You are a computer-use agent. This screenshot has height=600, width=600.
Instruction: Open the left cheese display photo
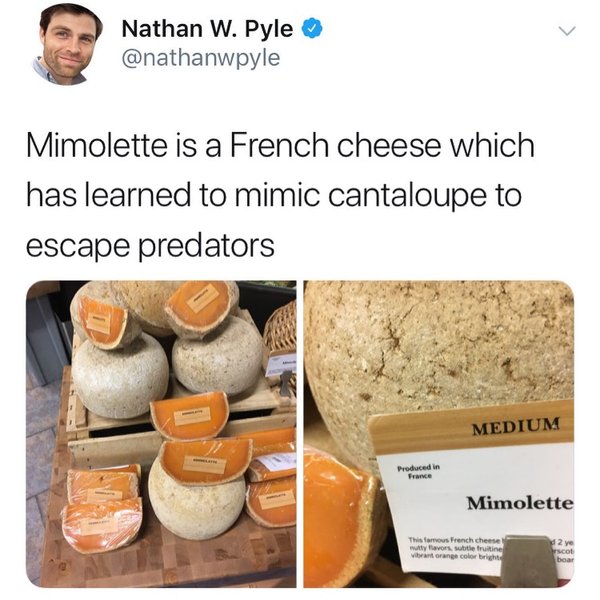click(x=161, y=434)
